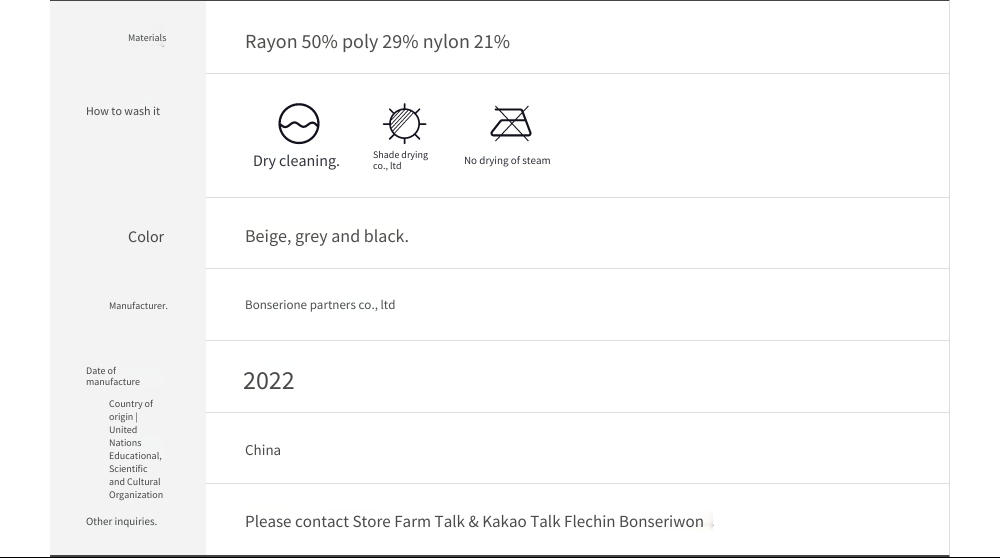Click the dry cleaning circle icon
The width and height of the screenshot is (1000, 558).
(x=298, y=124)
